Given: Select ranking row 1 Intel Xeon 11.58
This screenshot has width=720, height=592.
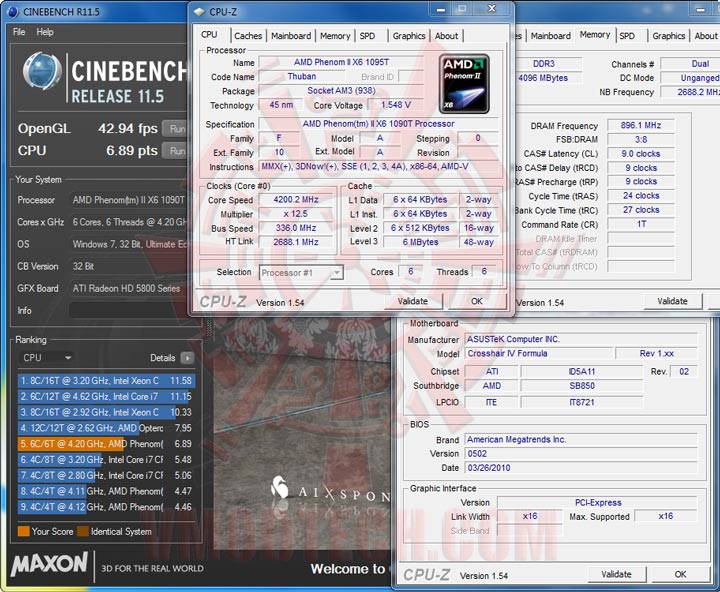Looking at the screenshot, I should [x=107, y=381].
